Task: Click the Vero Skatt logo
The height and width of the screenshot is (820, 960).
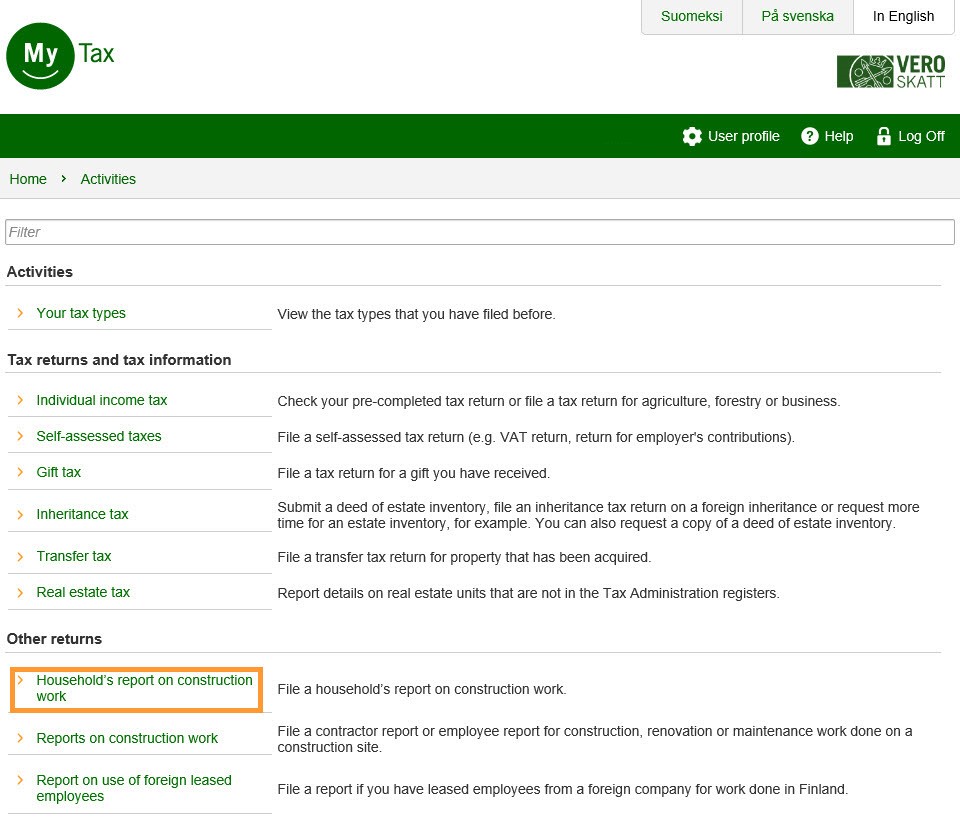Action: pos(890,72)
